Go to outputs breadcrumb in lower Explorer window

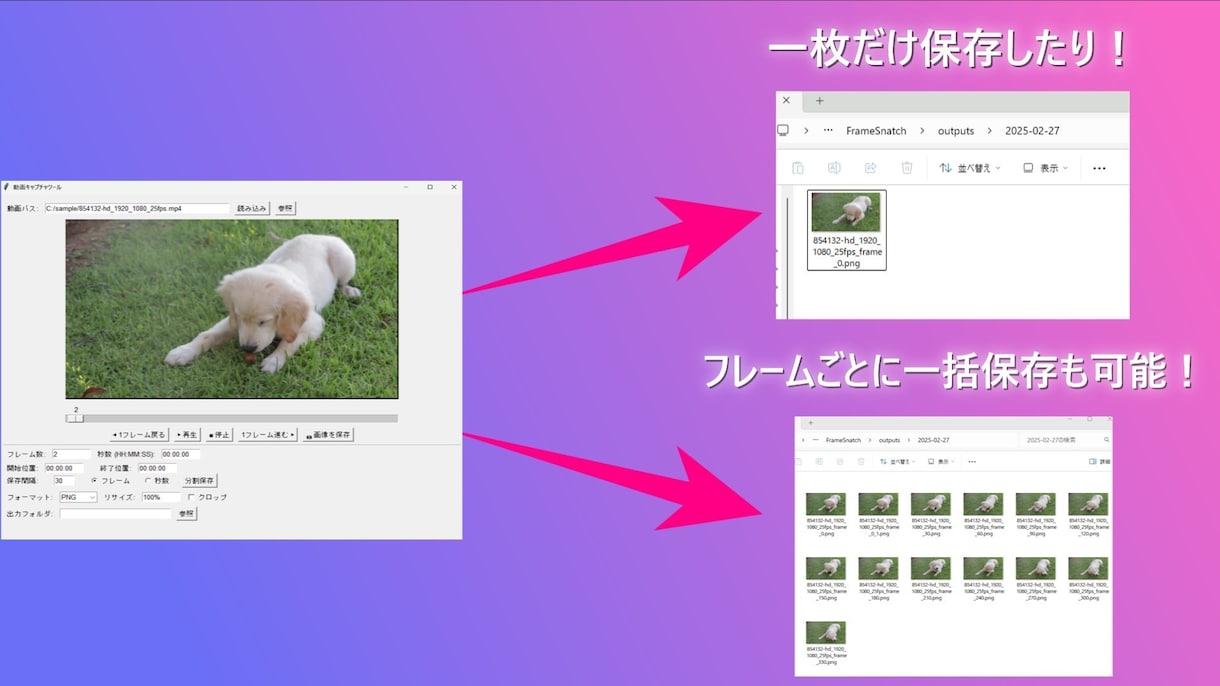click(889, 440)
